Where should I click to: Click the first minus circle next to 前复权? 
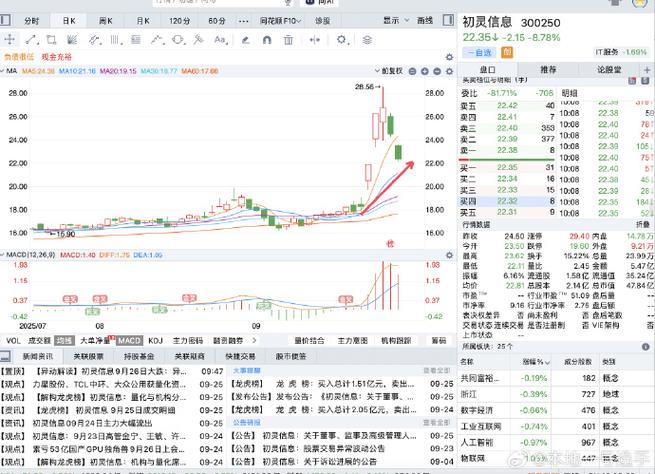click(412, 71)
